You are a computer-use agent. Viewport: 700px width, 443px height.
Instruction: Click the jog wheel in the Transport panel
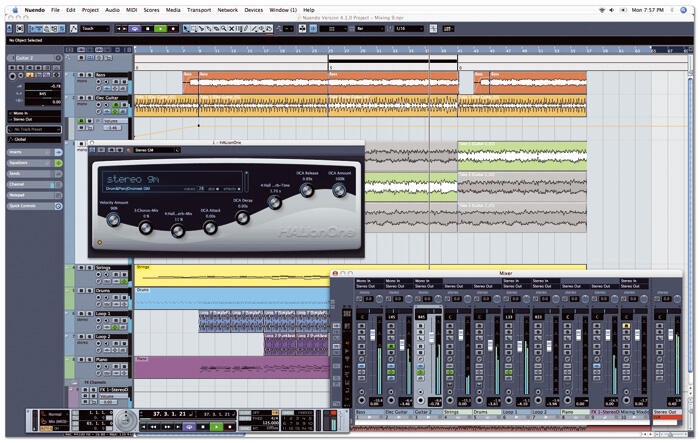(126, 421)
